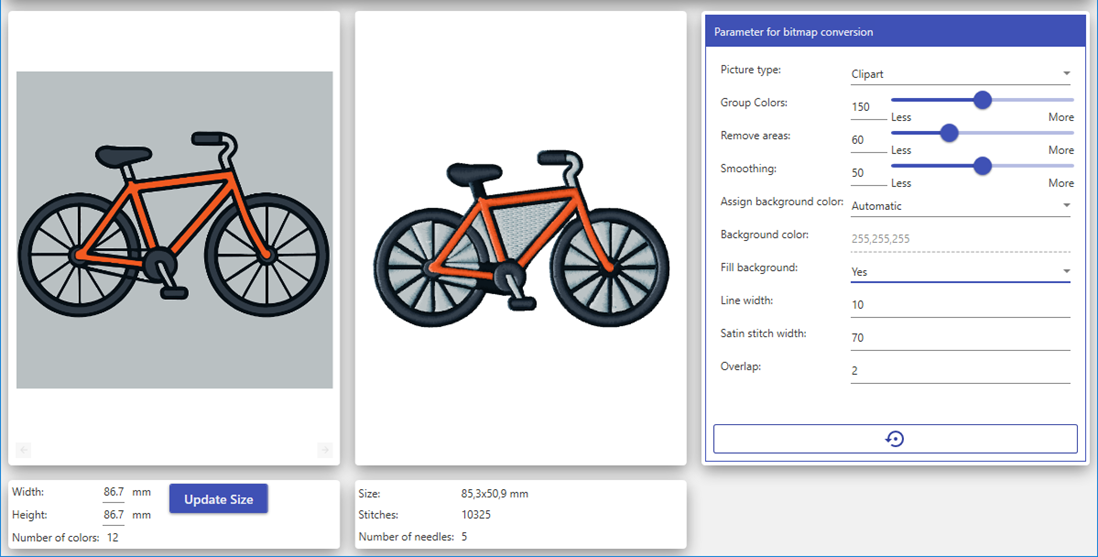Click the Line width input field
Viewport: 1098px width, 557px height.
coord(960,305)
